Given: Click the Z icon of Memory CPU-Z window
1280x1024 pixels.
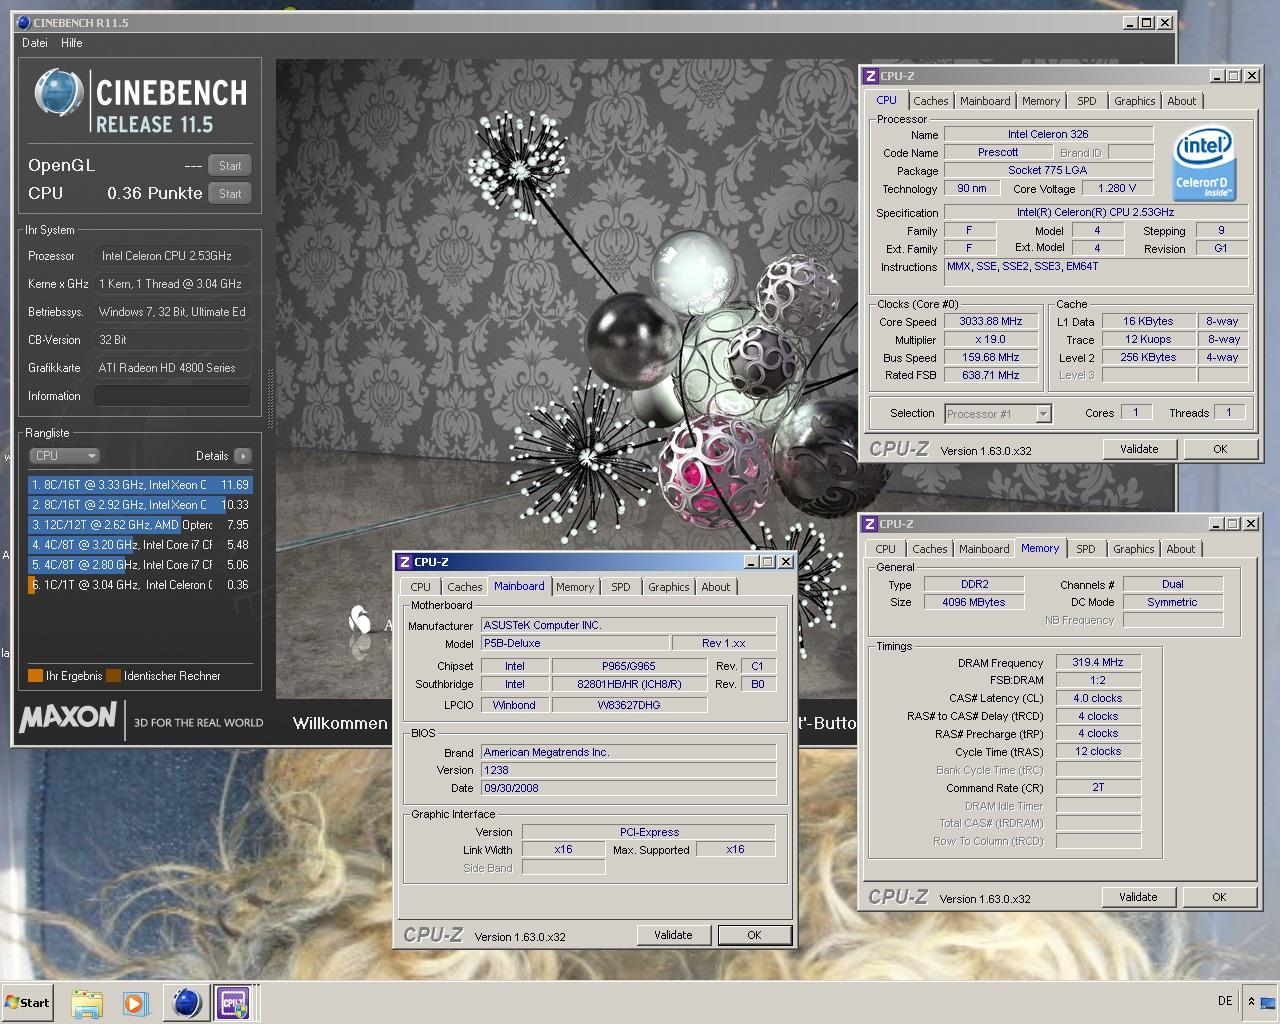Looking at the screenshot, I should pyautogui.click(x=871, y=524).
